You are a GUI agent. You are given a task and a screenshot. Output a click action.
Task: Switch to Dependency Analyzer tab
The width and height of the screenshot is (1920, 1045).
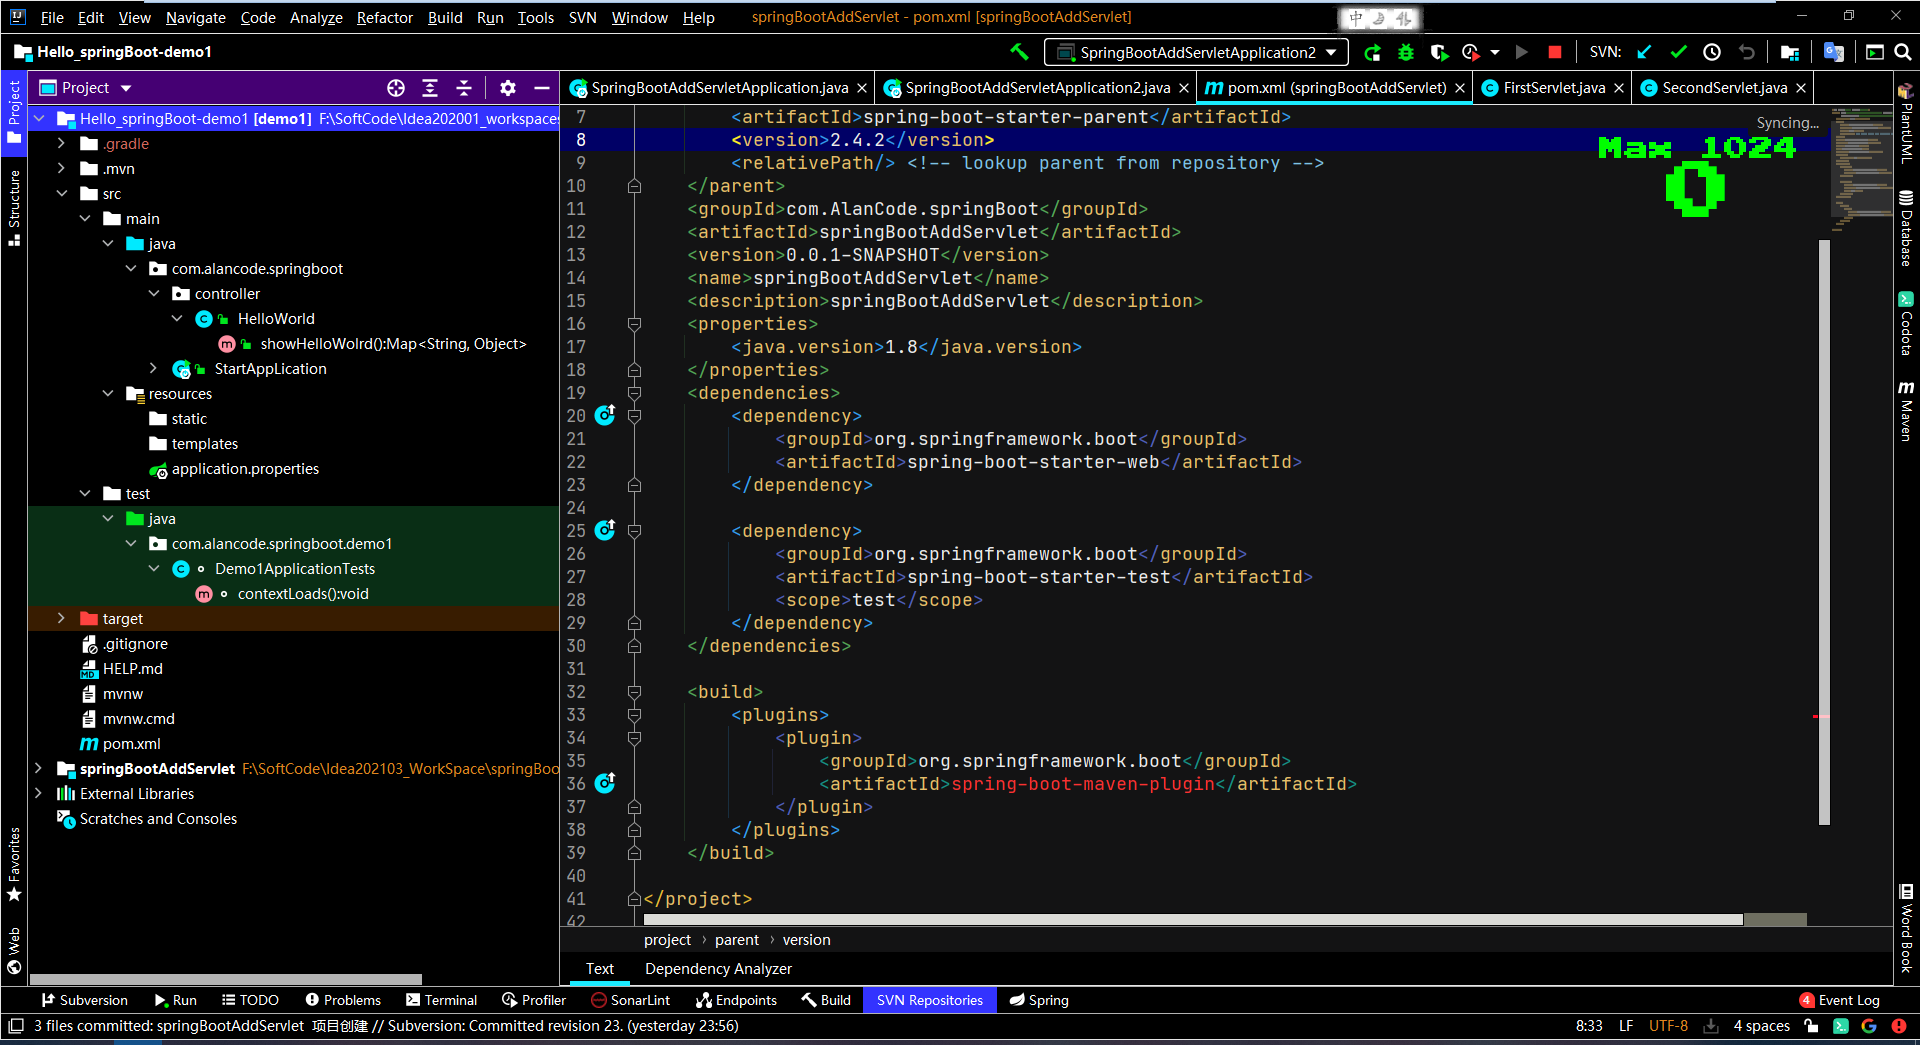point(718,969)
